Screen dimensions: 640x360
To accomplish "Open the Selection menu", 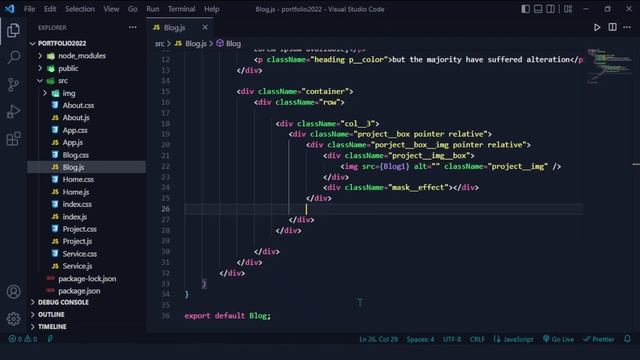I will (x=80, y=9).
